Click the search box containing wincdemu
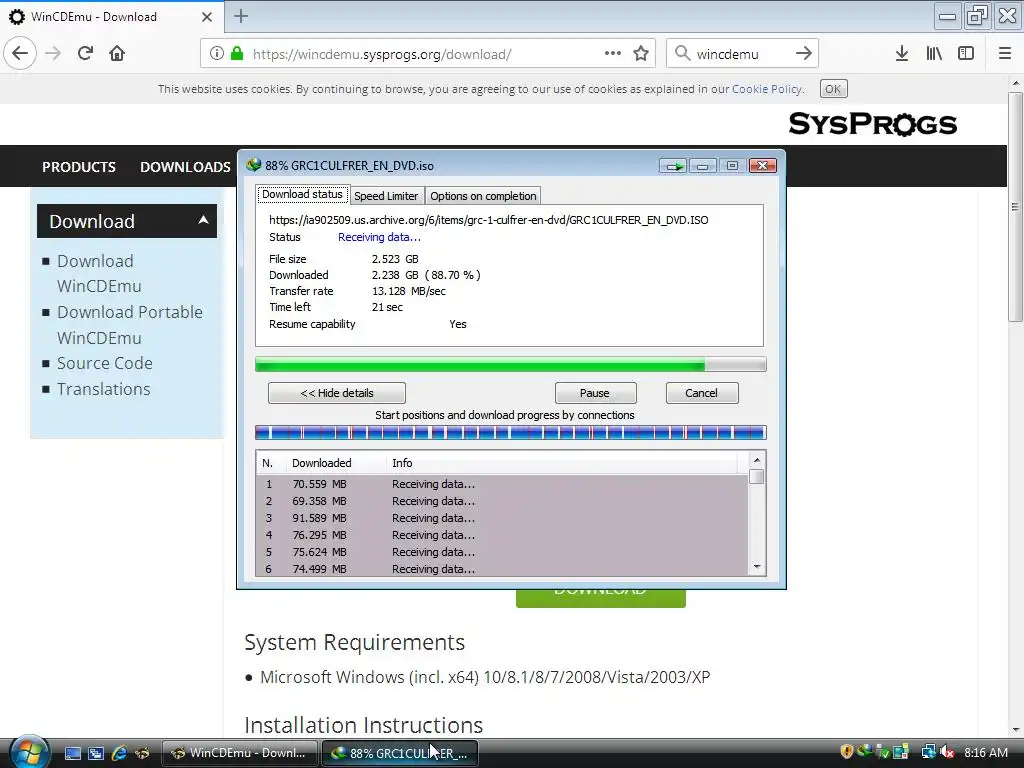The height and width of the screenshot is (768, 1024). coord(742,54)
